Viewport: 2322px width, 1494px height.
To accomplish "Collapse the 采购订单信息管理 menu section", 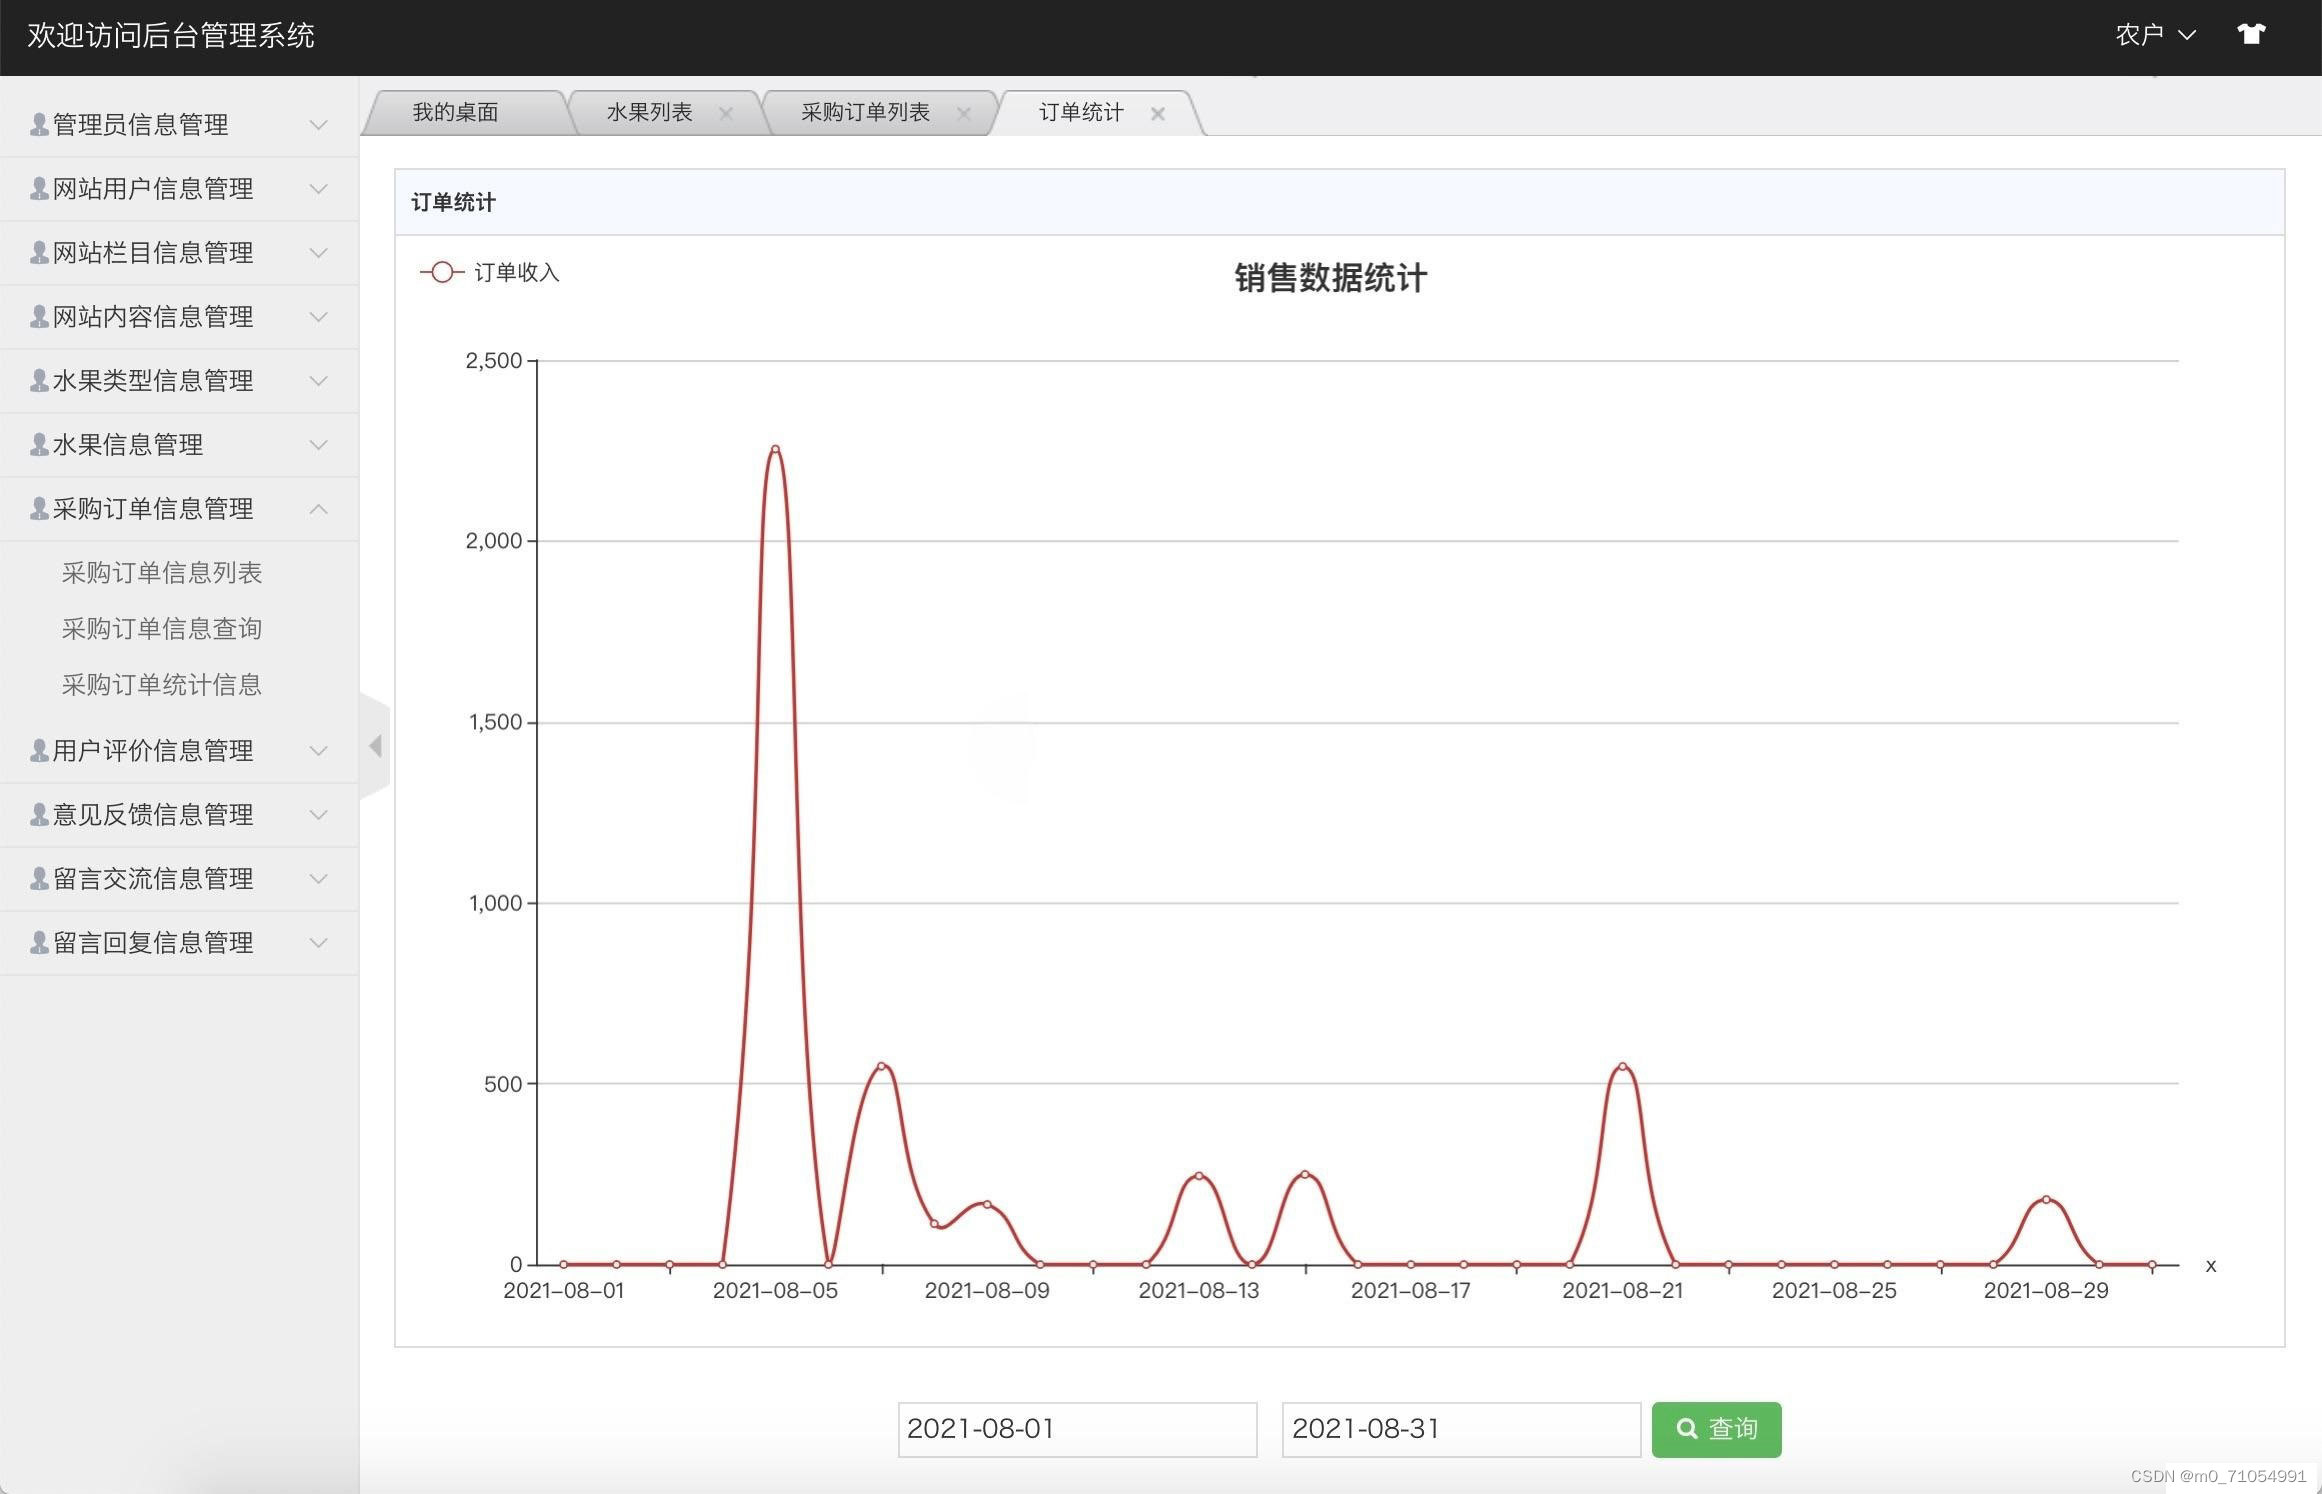I will click(x=318, y=508).
